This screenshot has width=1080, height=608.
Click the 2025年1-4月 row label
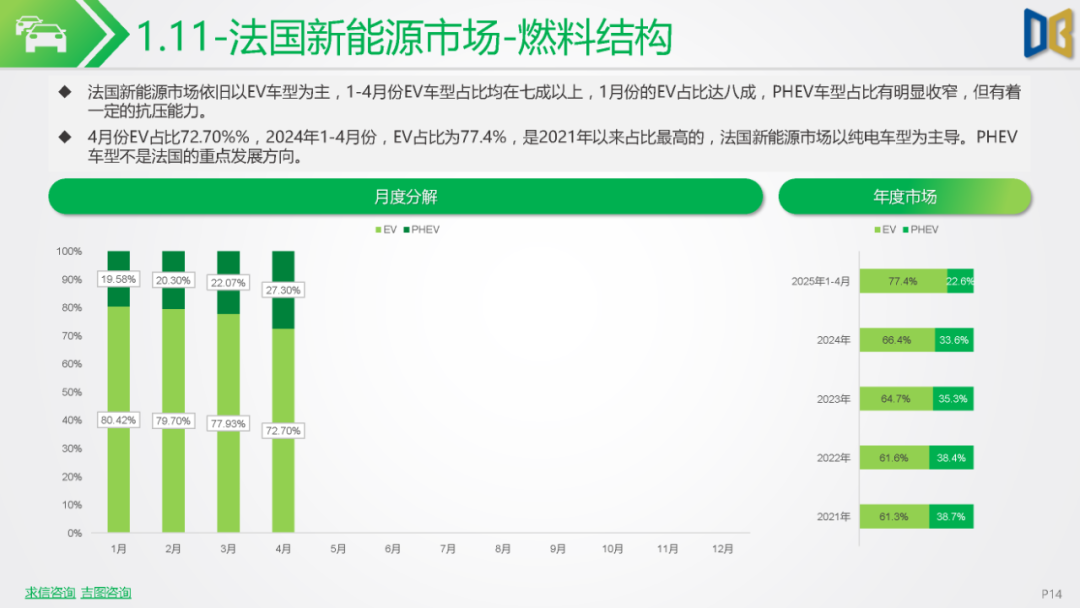pyautogui.click(x=820, y=281)
